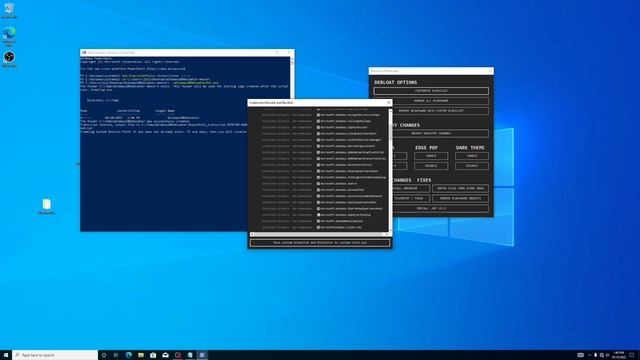Click Remove All Bloatware button
Screen dimensions: 640x360
click(x=431, y=100)
